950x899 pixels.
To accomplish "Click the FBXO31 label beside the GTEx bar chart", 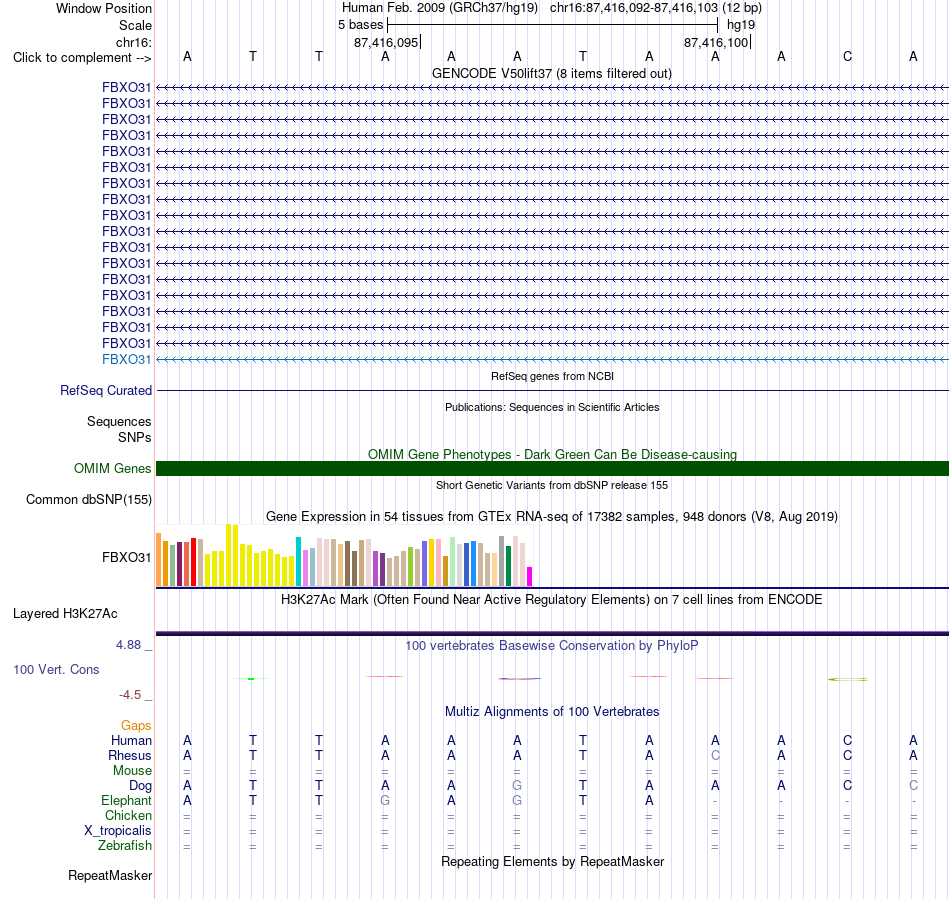I will click(x=126, y=557).
